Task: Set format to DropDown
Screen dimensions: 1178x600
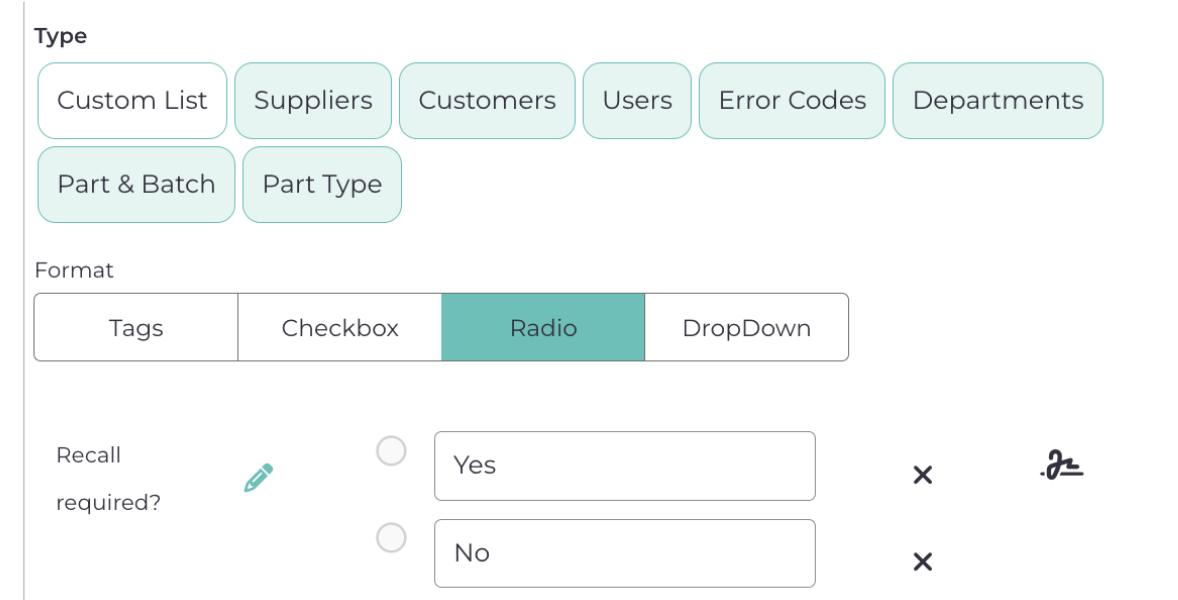Action: [746, 328]
